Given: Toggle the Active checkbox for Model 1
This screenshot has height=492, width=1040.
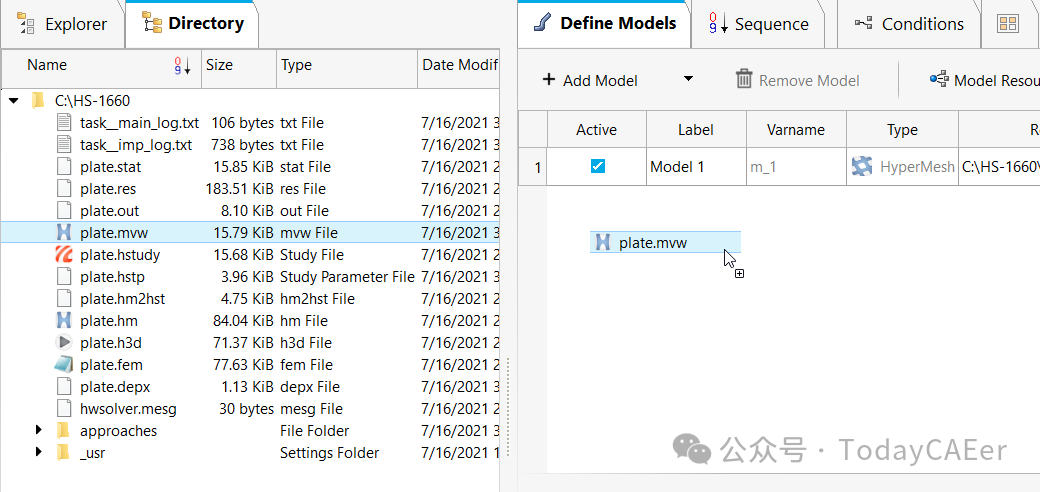Looking at the screenshot, I should pyautogui.click(x=598, y=166).
